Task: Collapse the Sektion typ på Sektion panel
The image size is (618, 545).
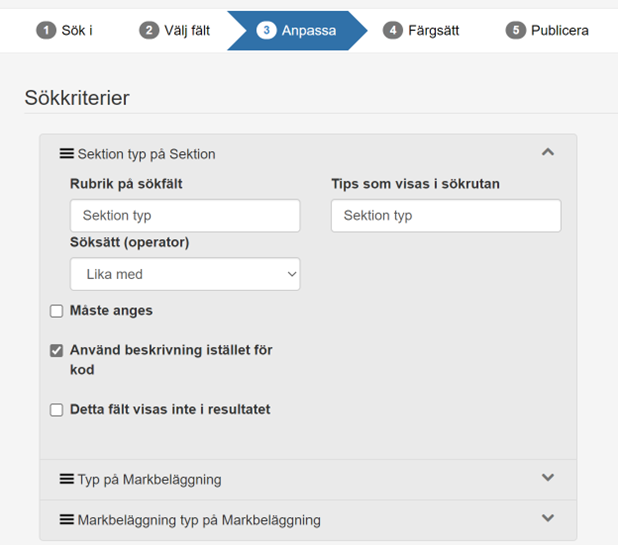Action: coord(547,153)
